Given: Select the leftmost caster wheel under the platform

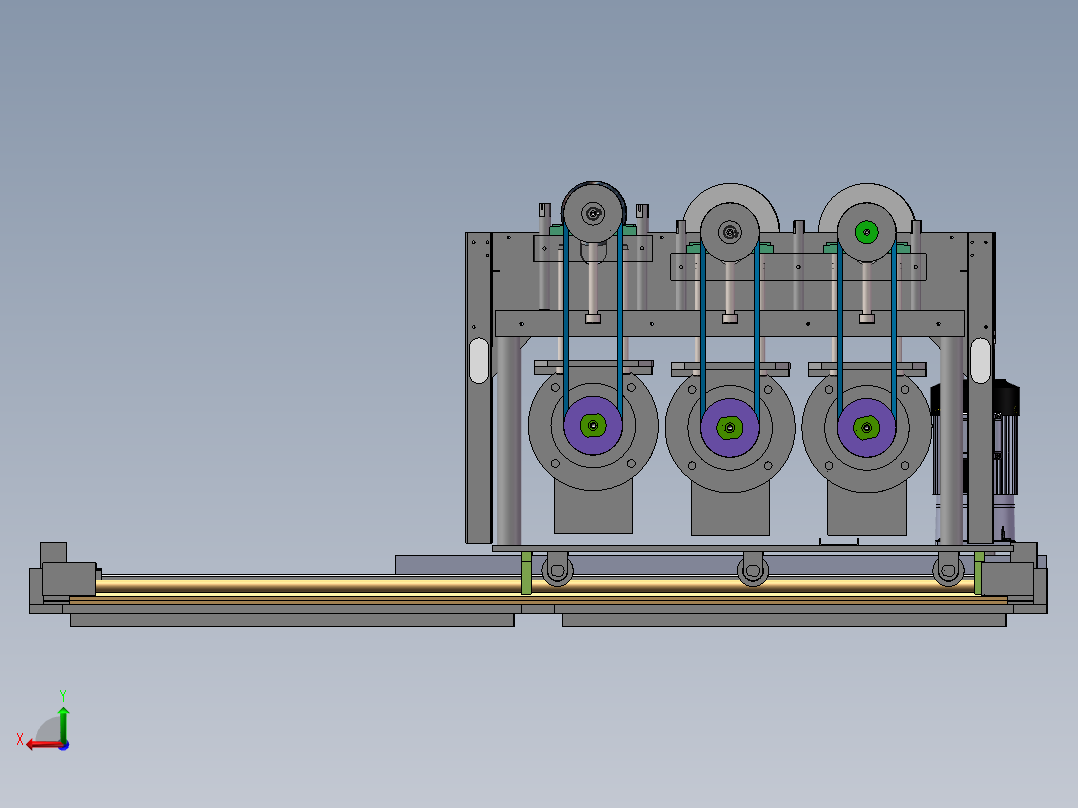Looking at the screenshot, I should tap(557, 571).
